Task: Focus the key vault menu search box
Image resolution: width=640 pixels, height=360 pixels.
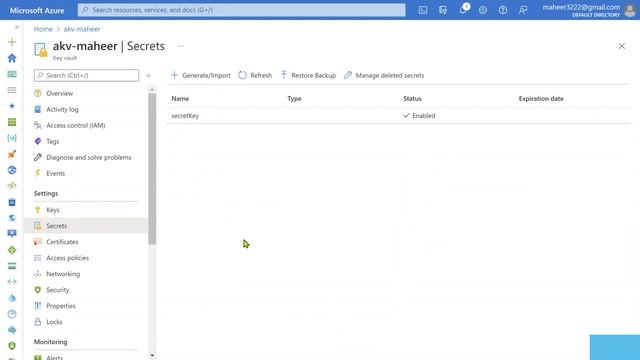Action: point(87,76)
